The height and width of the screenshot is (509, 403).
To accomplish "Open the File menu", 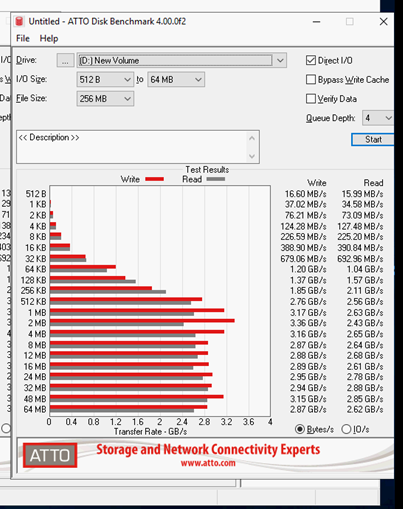I will (23, 39).
